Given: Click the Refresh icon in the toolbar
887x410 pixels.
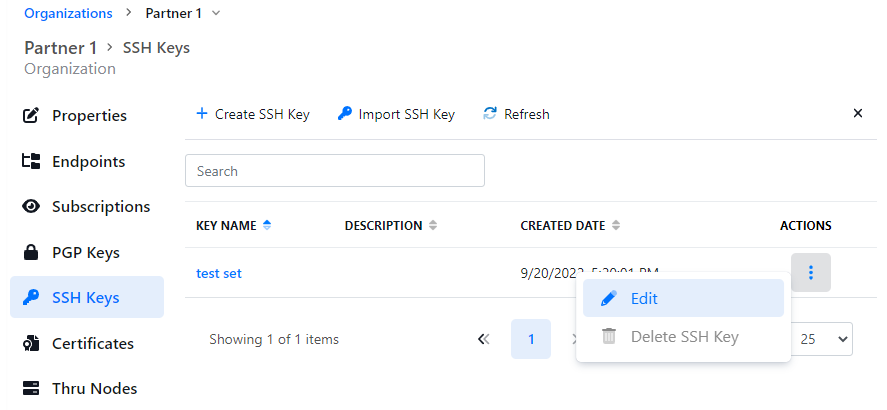Looking at the screenshot, I should (490, 114).
